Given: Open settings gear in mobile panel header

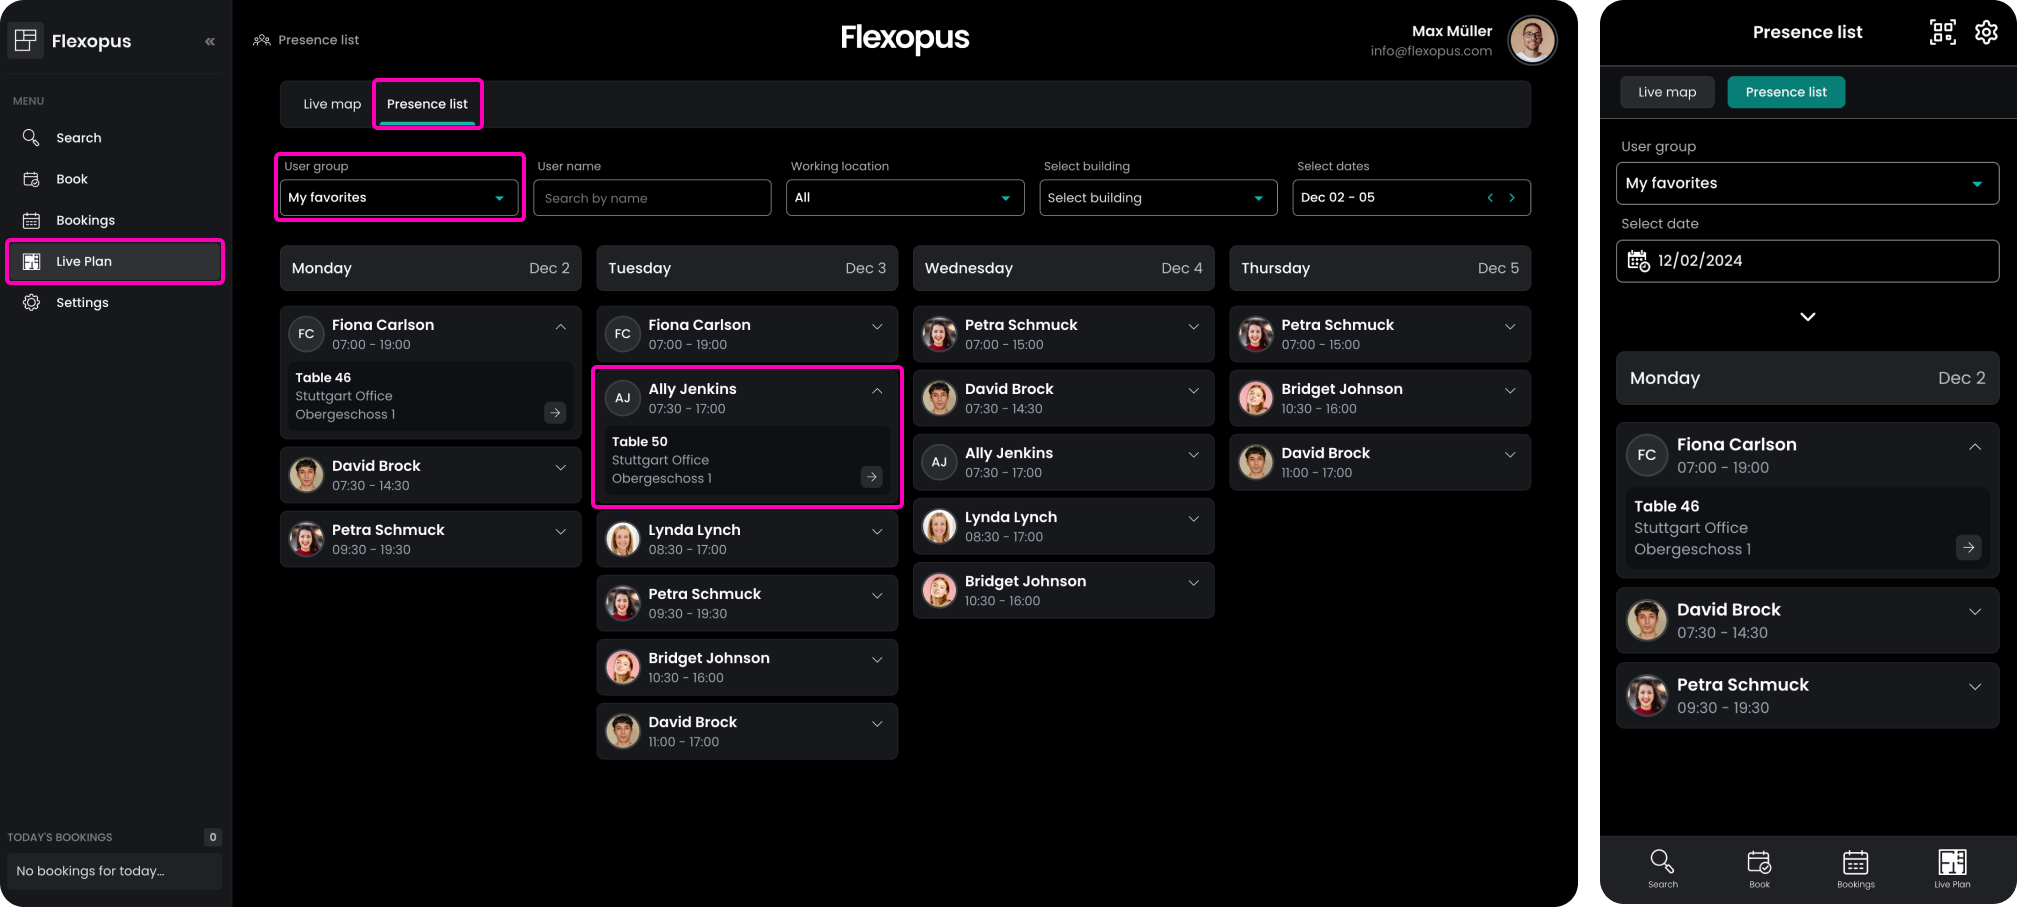Looking at the screenshot, I should (1986, 32).
